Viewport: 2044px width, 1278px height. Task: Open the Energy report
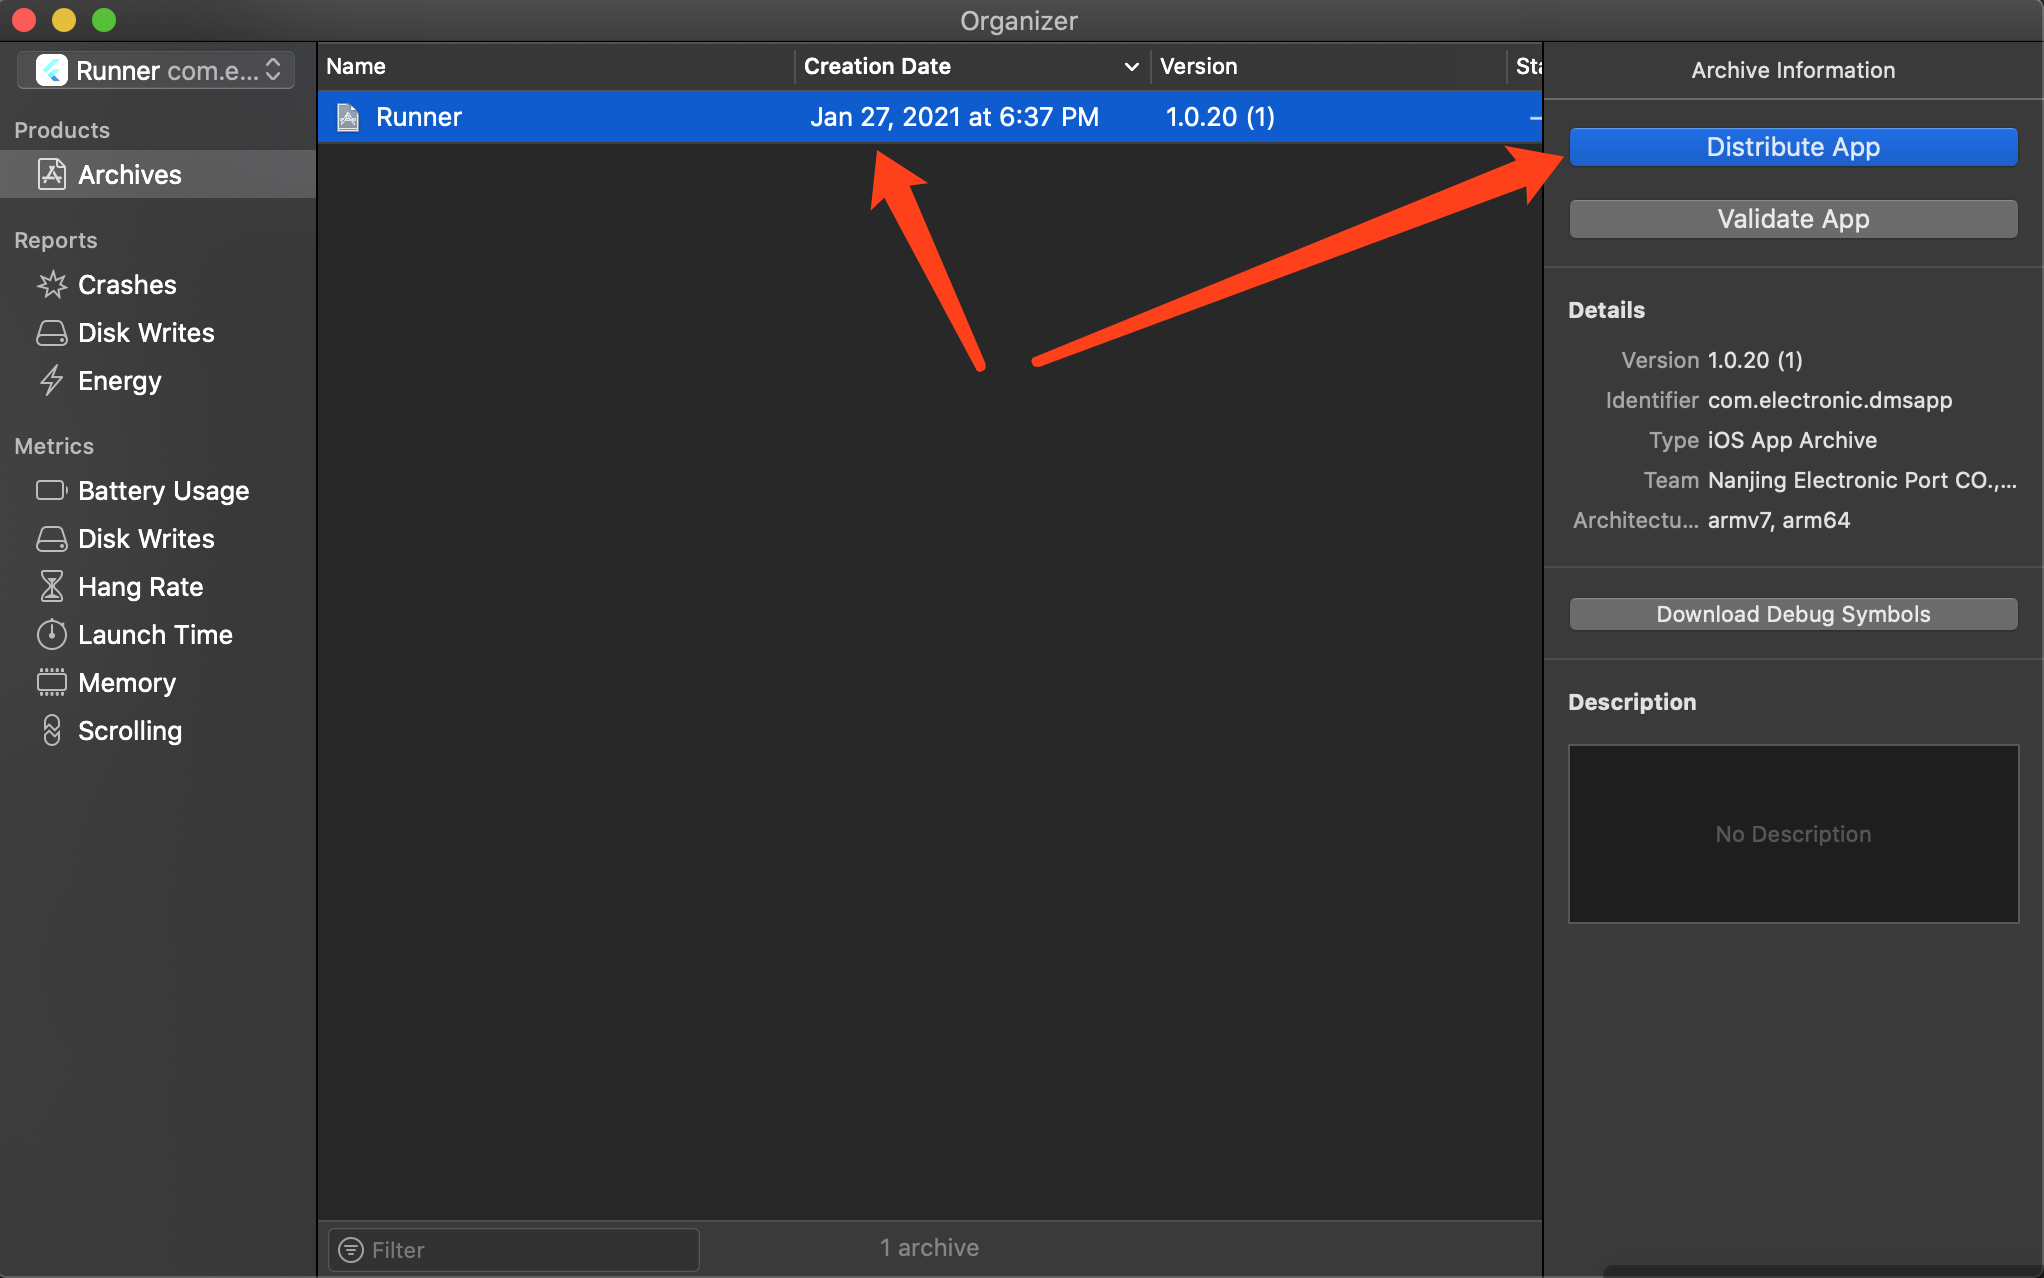118,381
